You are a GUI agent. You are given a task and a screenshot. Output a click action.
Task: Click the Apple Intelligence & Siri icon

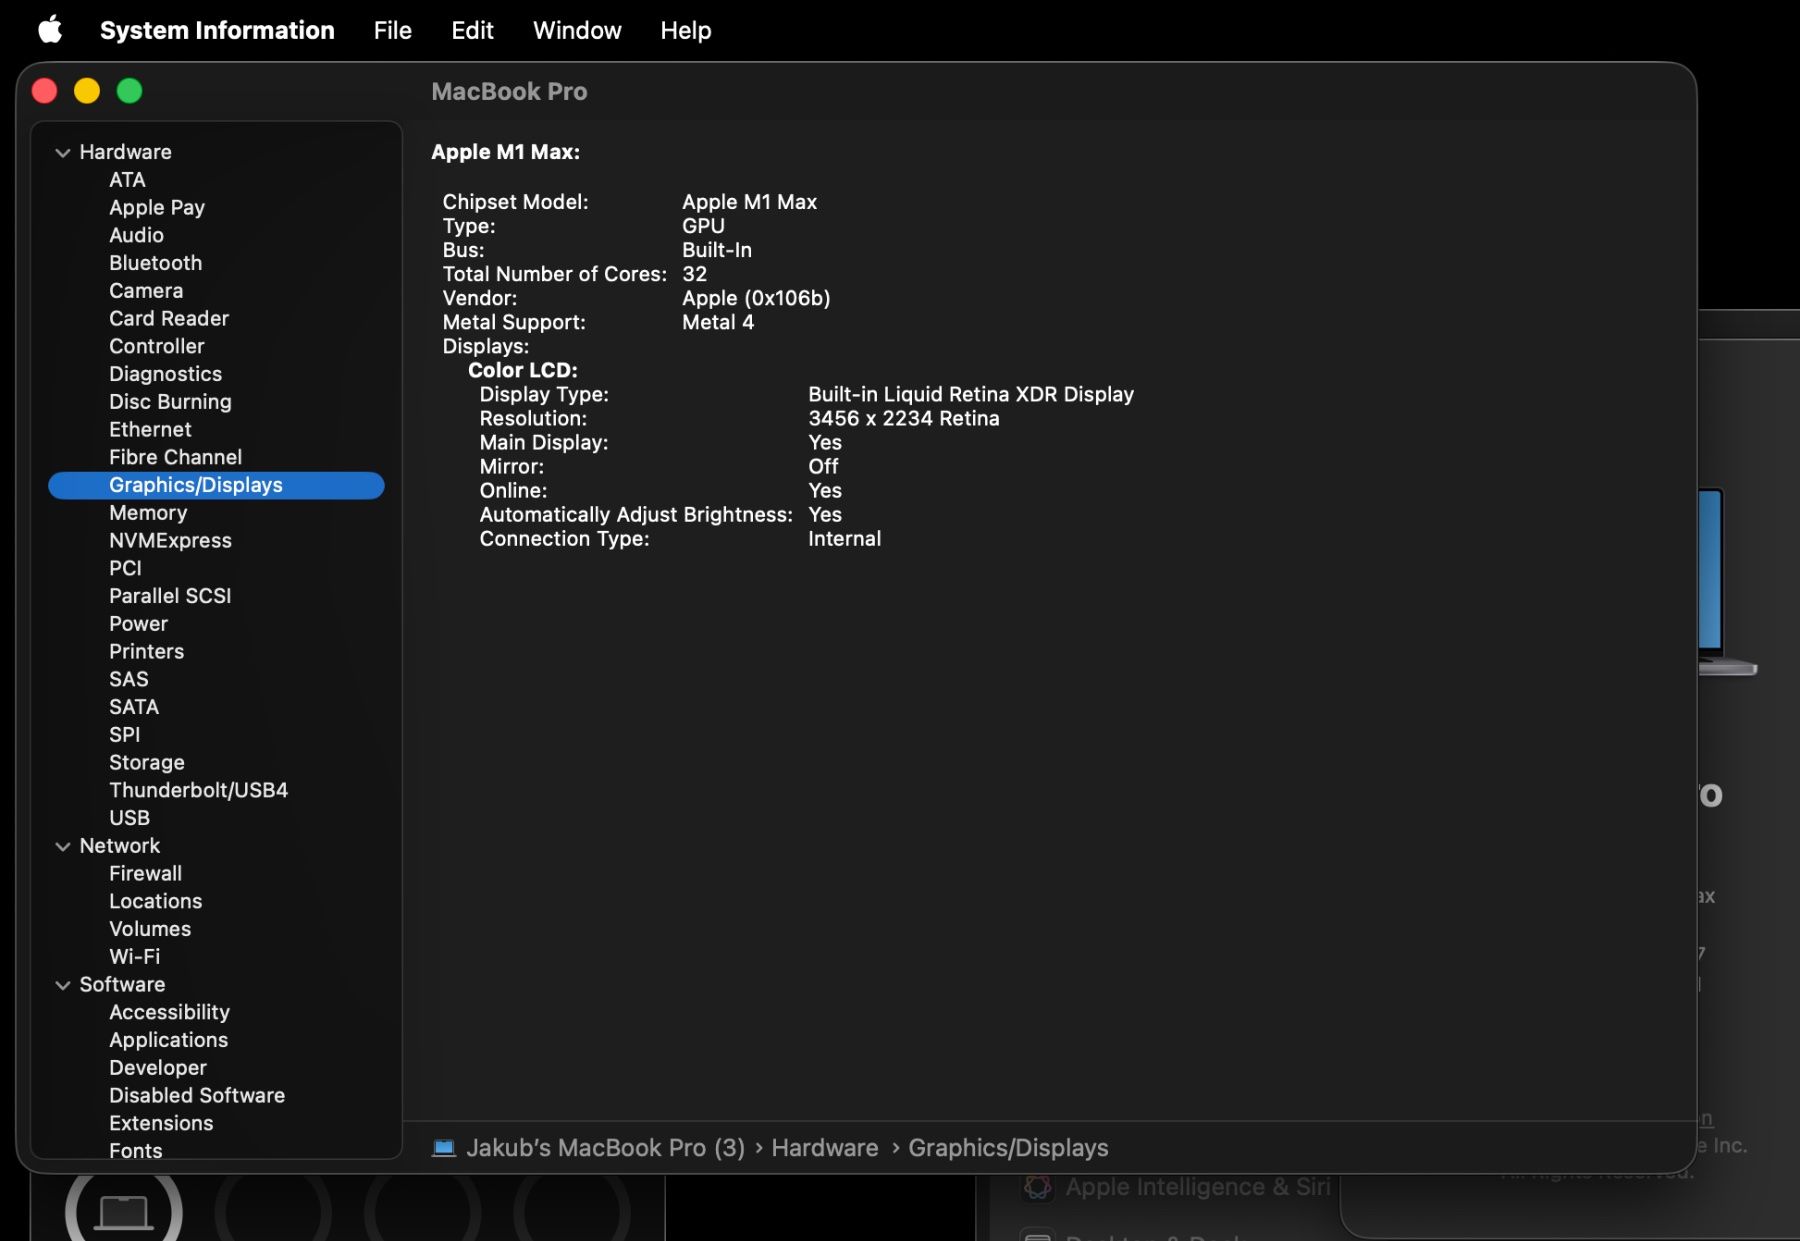coord(1037,1187)
